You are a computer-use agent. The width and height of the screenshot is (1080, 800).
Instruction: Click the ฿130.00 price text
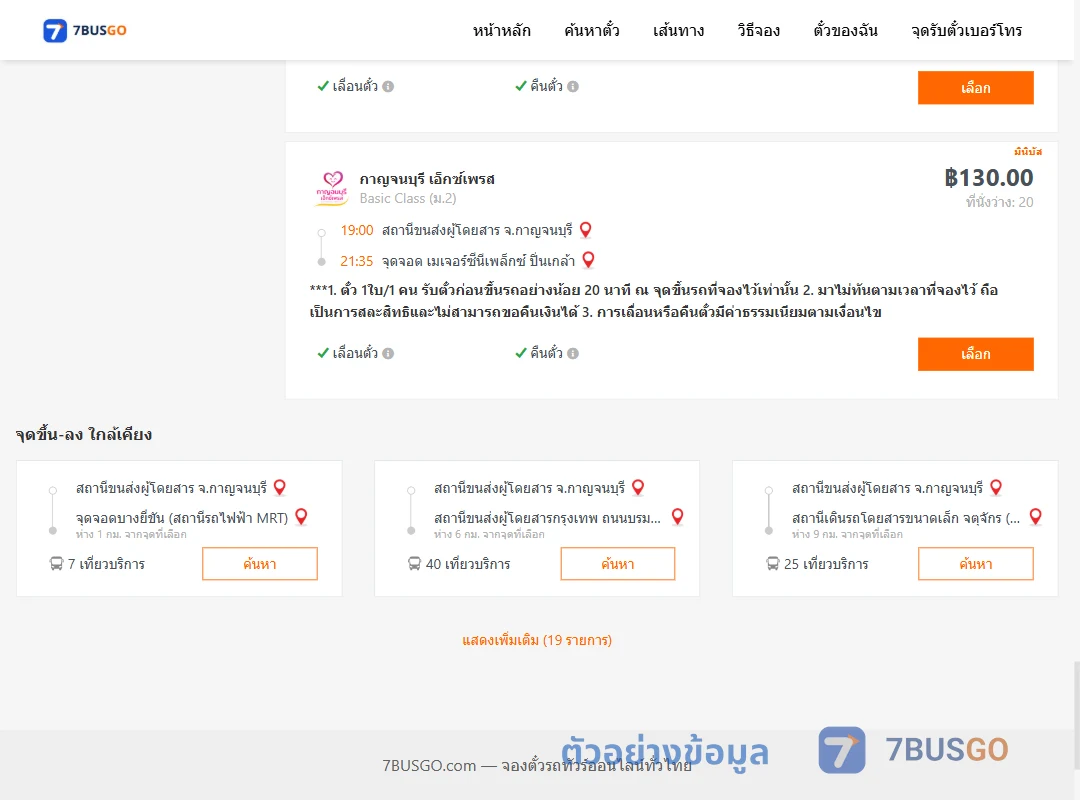tap(989, 178)
